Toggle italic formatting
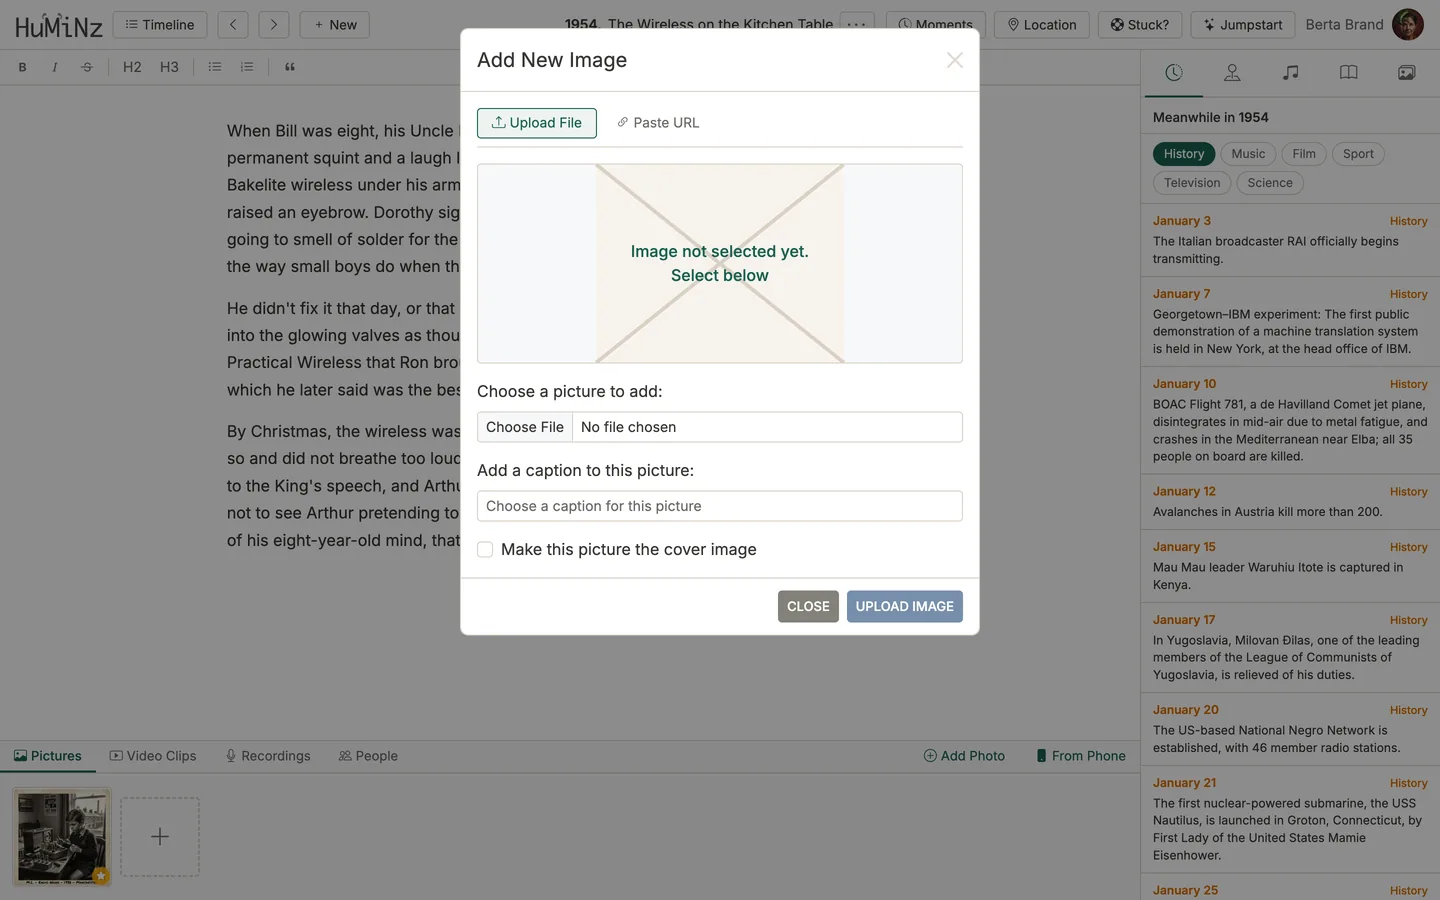1440x900 pixels. [54, 67]
